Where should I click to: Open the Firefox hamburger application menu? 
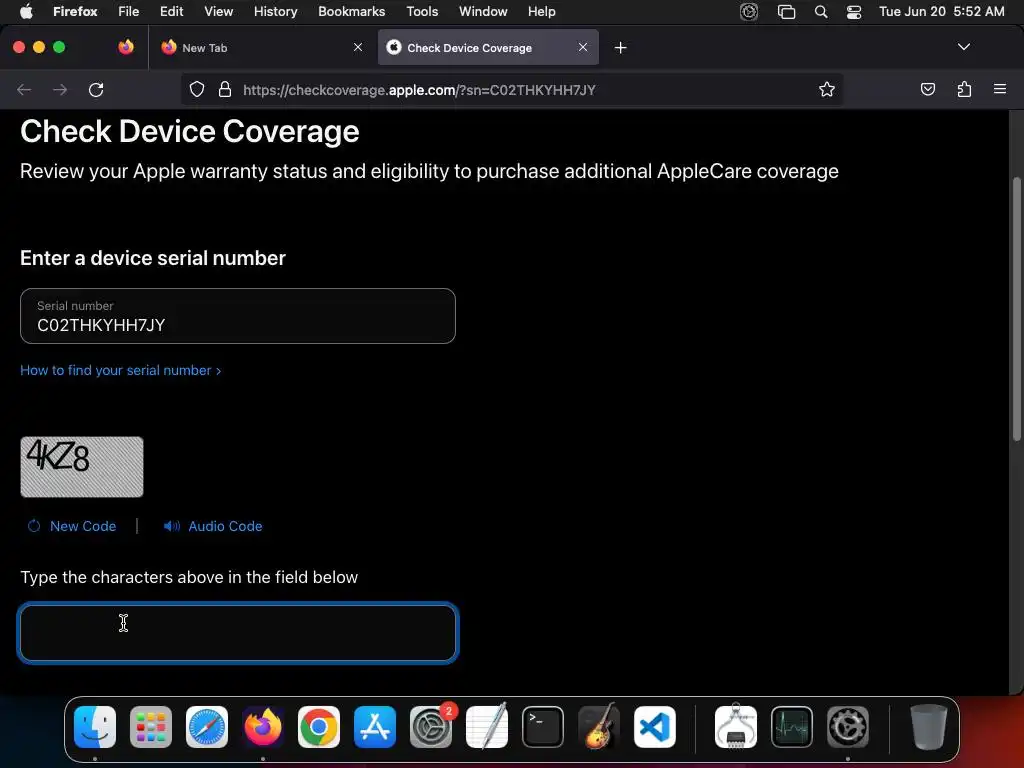(1000, 89)
